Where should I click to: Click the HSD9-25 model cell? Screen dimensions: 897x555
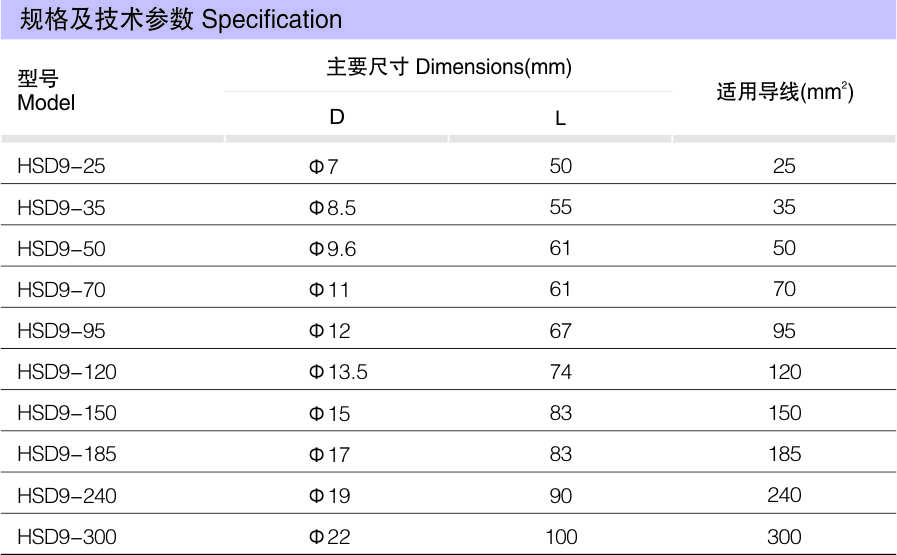point(61,166)
